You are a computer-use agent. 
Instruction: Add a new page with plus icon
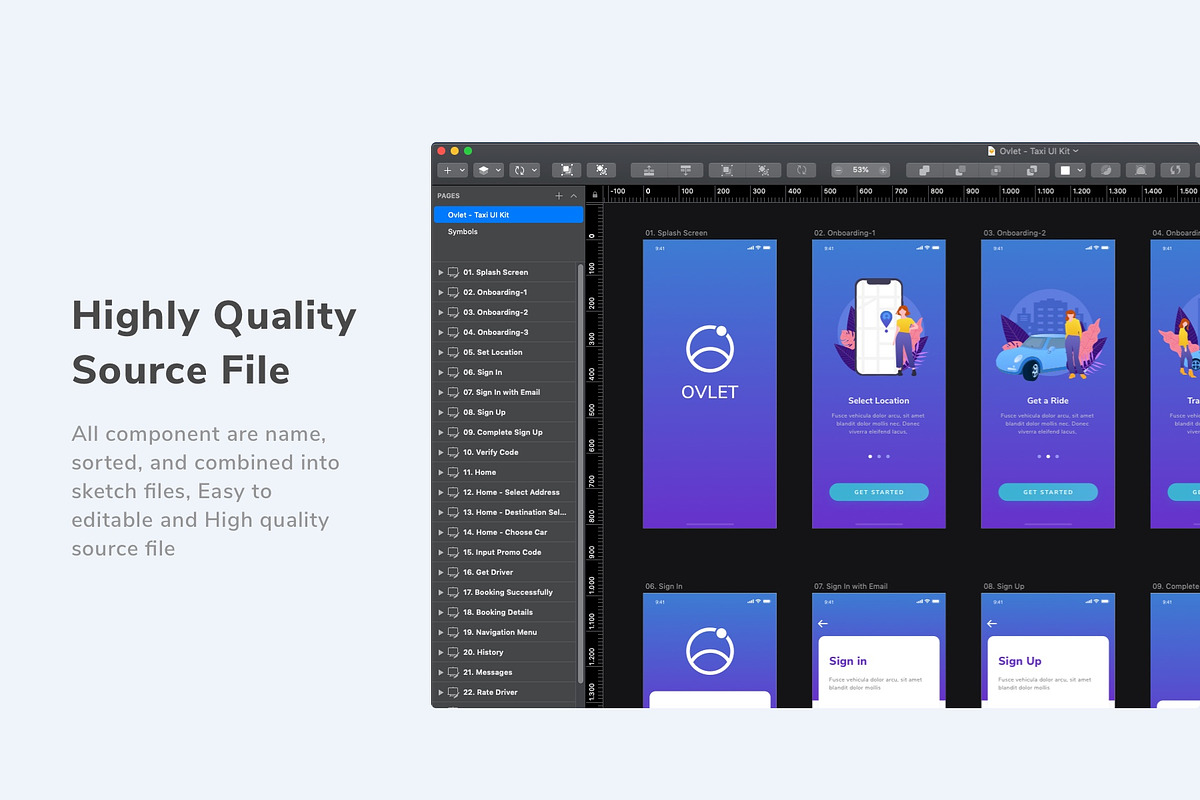click(x=559, y=196)
